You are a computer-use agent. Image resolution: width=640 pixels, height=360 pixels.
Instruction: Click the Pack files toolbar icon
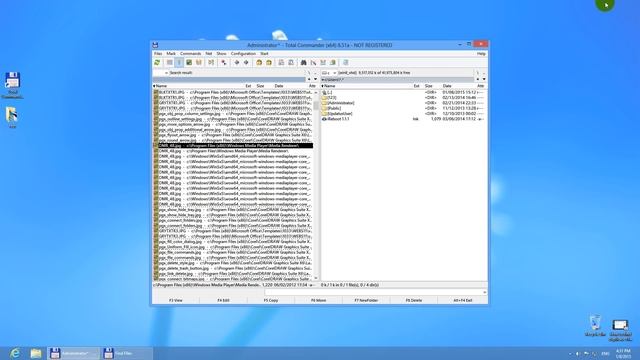259,62
